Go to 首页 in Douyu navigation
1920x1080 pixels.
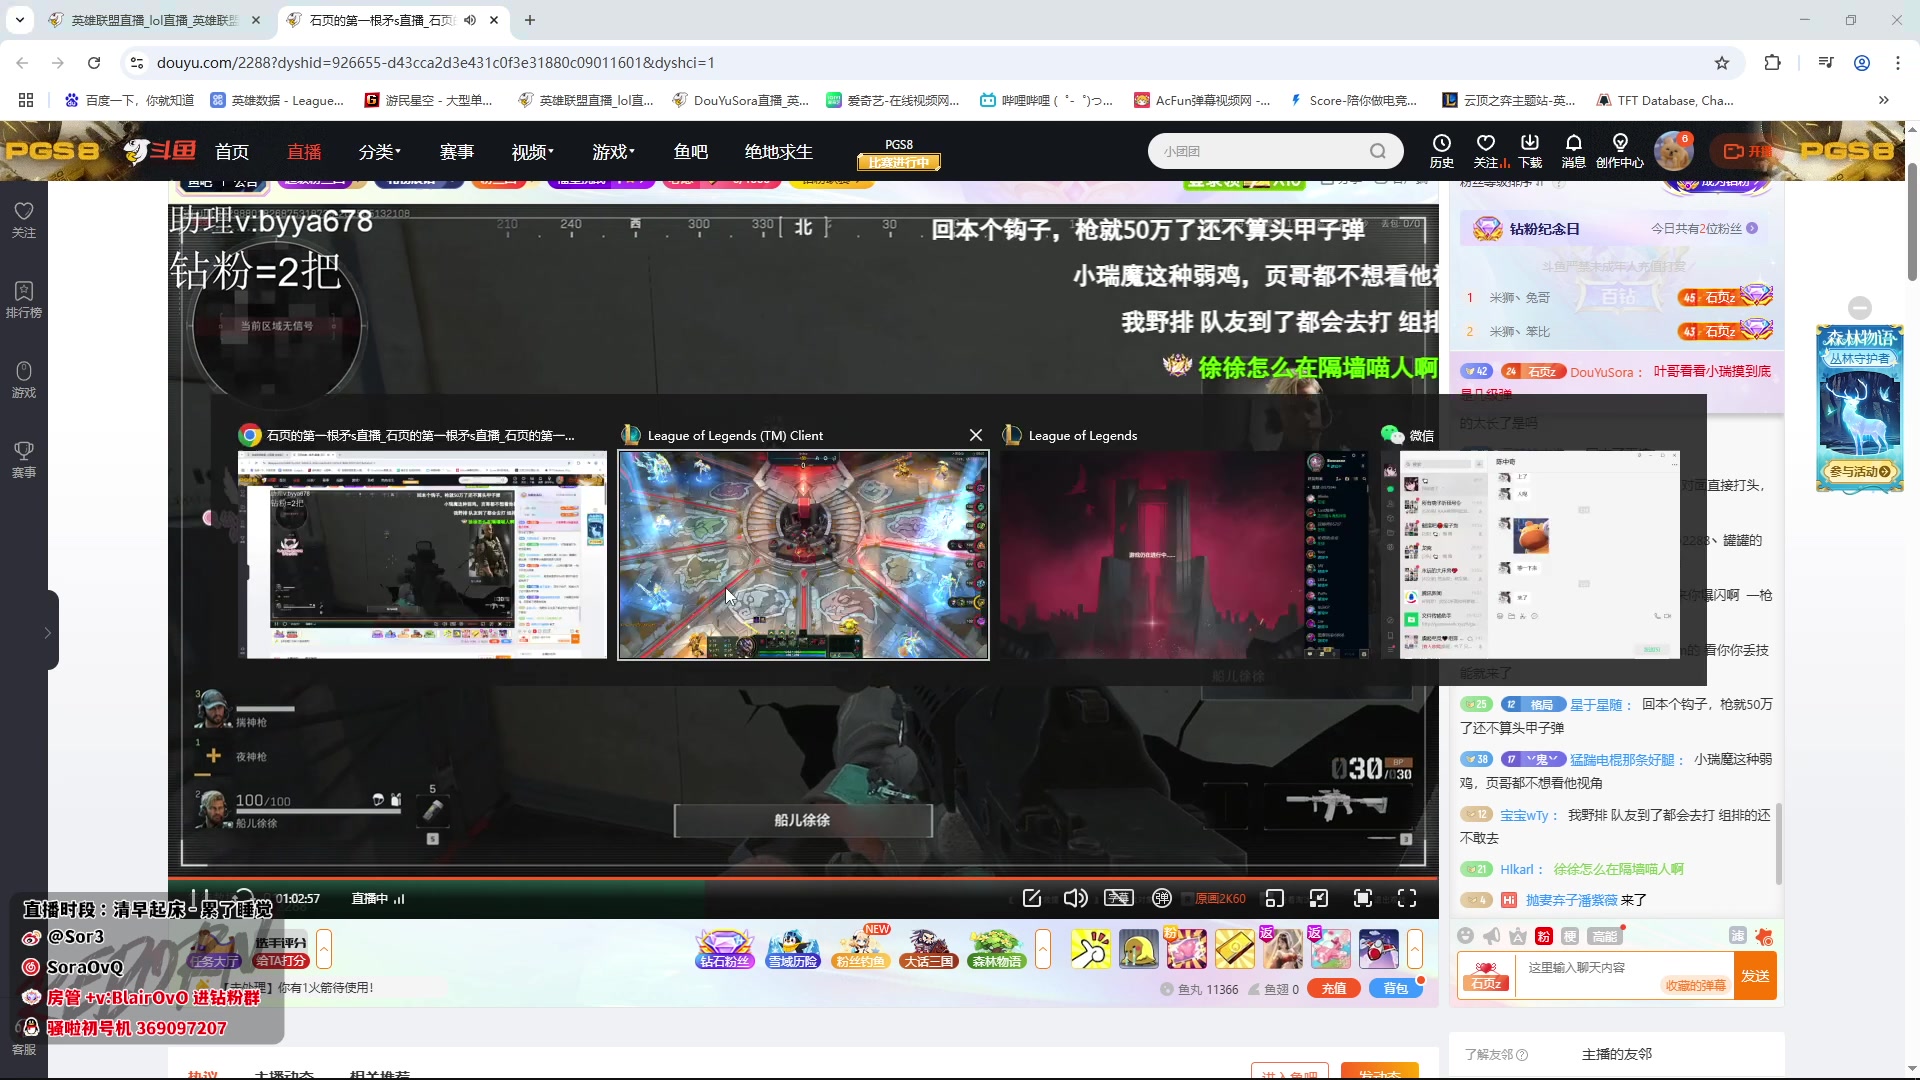(x=232, y=152)
